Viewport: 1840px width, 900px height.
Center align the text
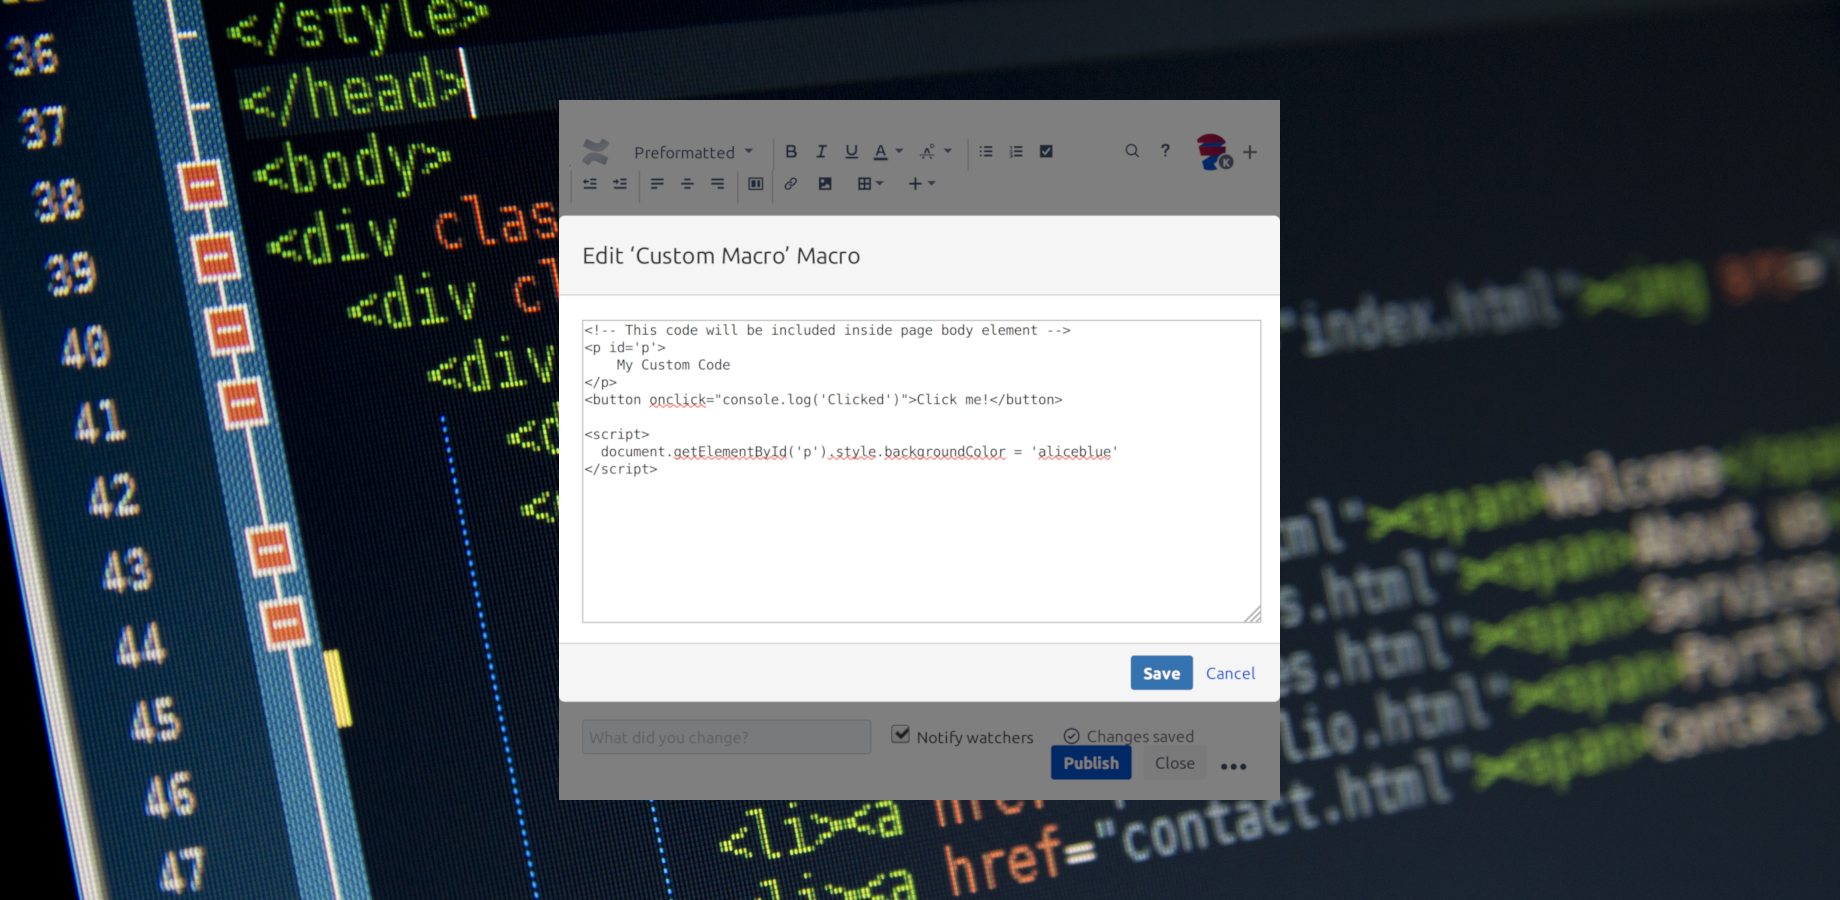(x=687, y=184)
